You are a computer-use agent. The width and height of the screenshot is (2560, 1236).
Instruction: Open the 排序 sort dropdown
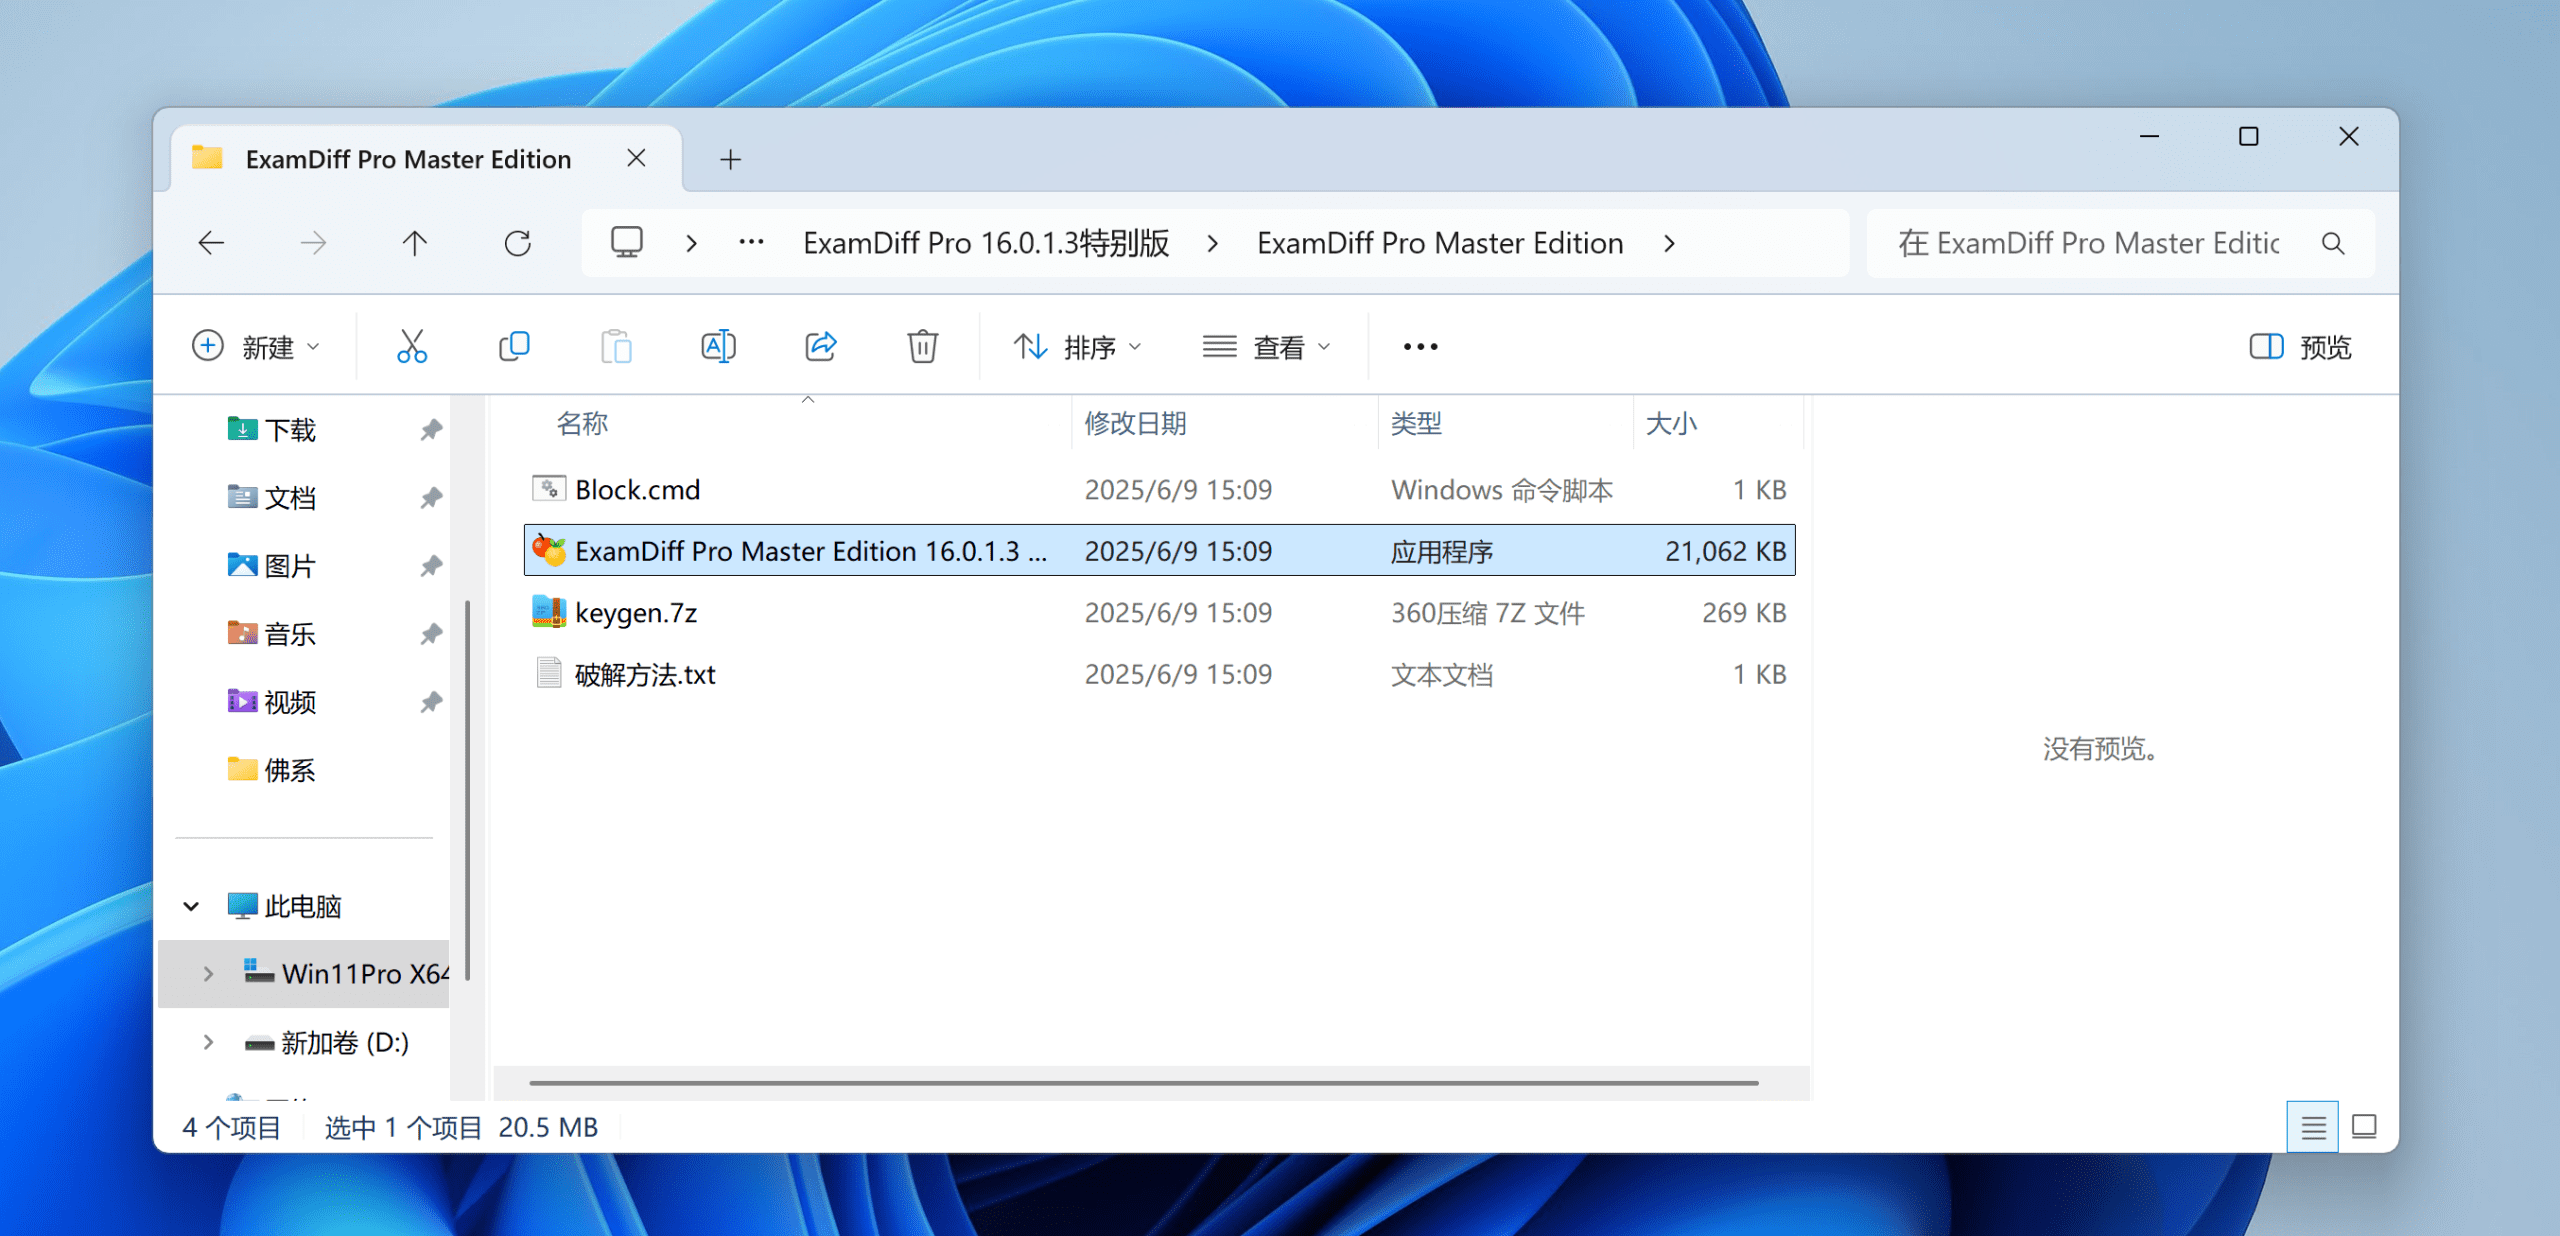[1077, 347]
